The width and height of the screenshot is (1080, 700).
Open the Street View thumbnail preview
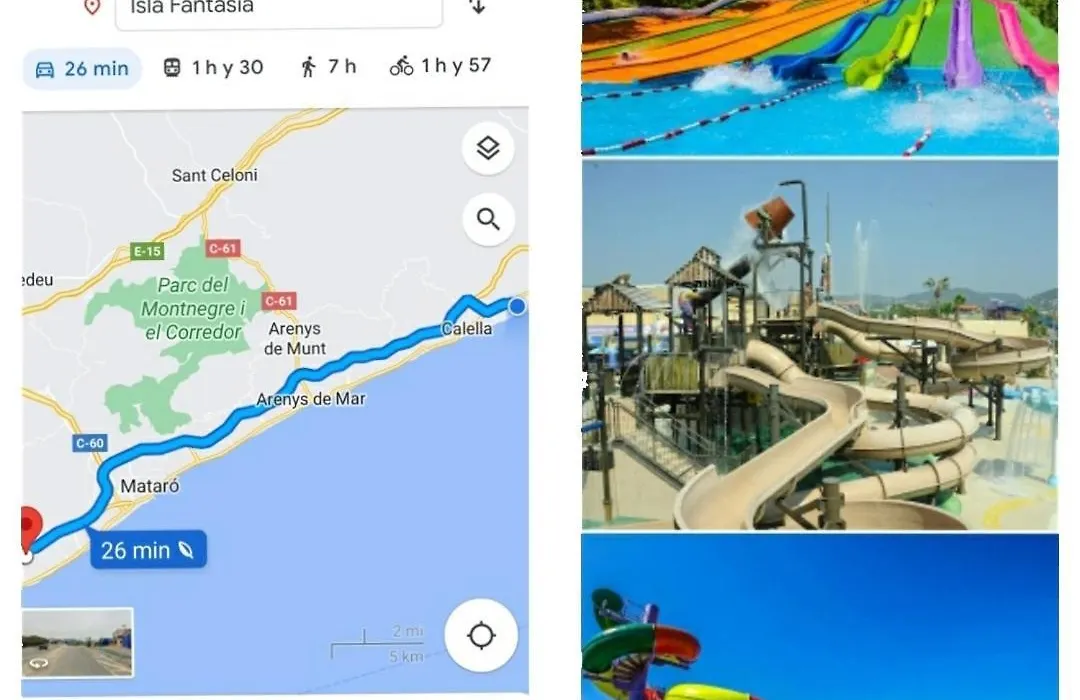pyautogui.click(x=77, y=642)
